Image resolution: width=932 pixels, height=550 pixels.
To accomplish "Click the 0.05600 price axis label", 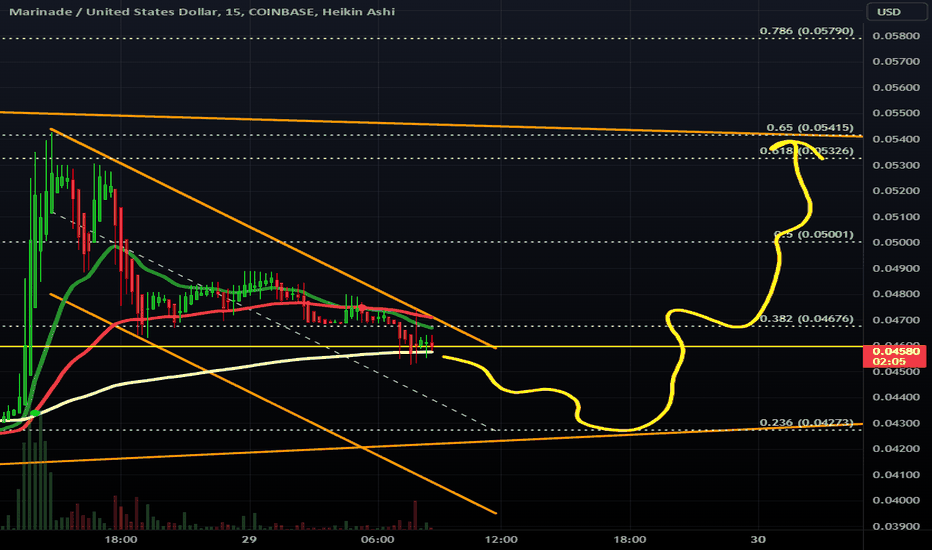I will (896, 87).
